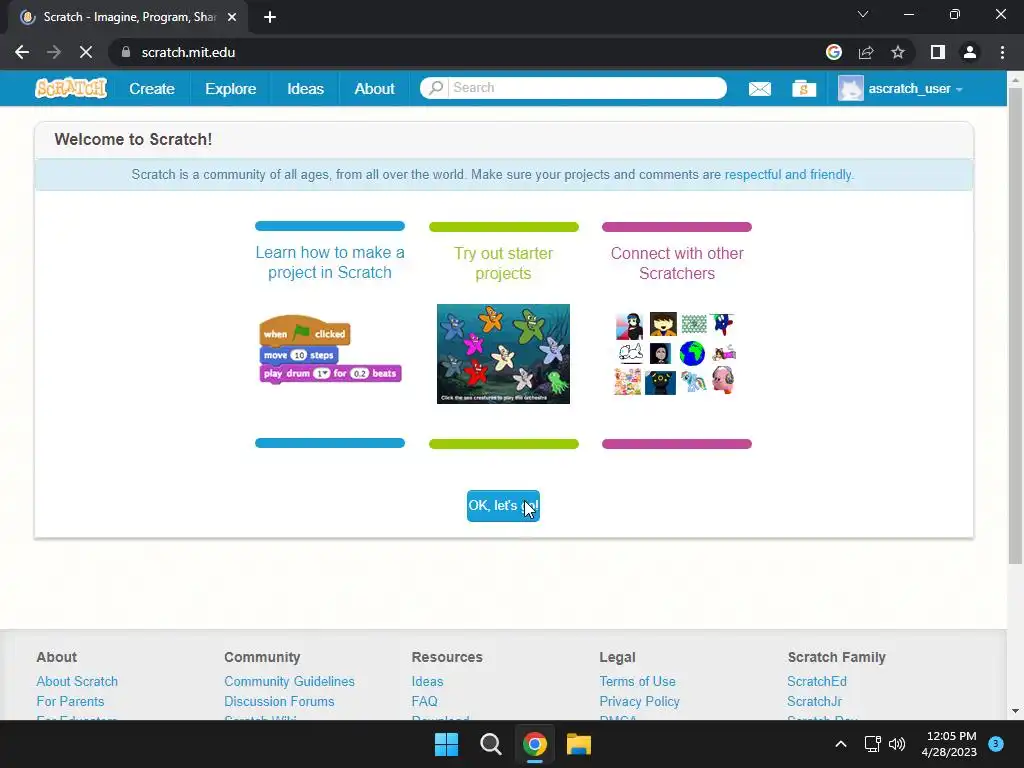This screenshot has height=768, width=1024.
Task: Open the Privacy Policy footer link
Action: tap(639, 701)
